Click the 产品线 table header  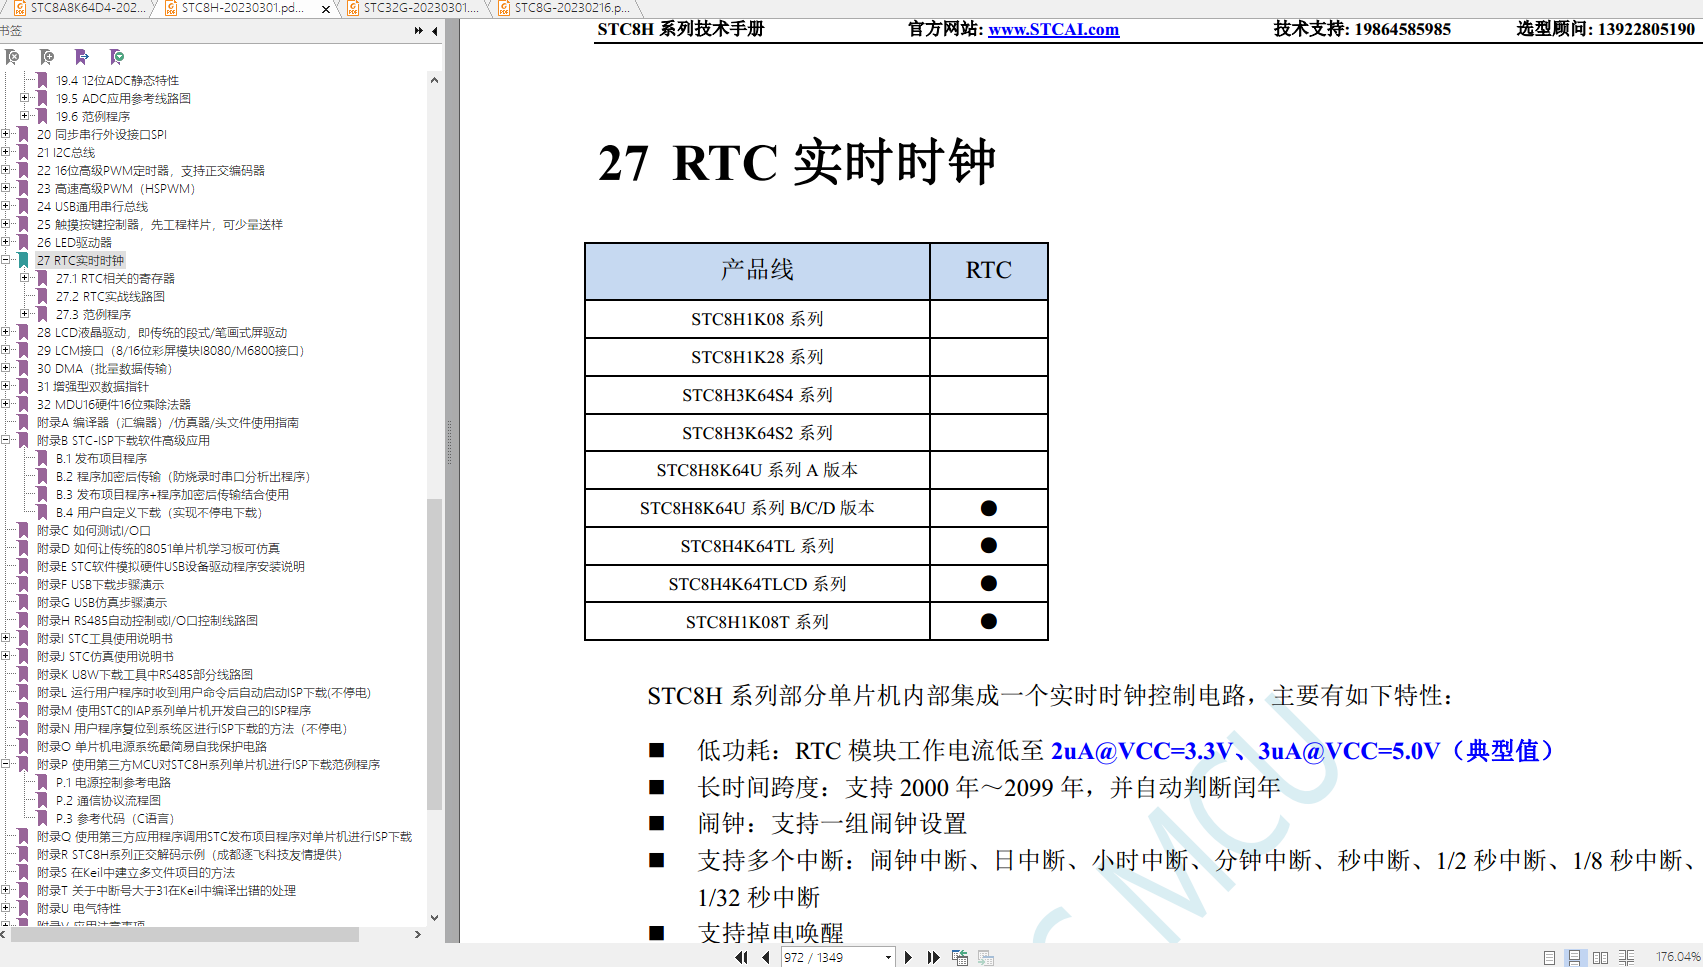[757, 270]
